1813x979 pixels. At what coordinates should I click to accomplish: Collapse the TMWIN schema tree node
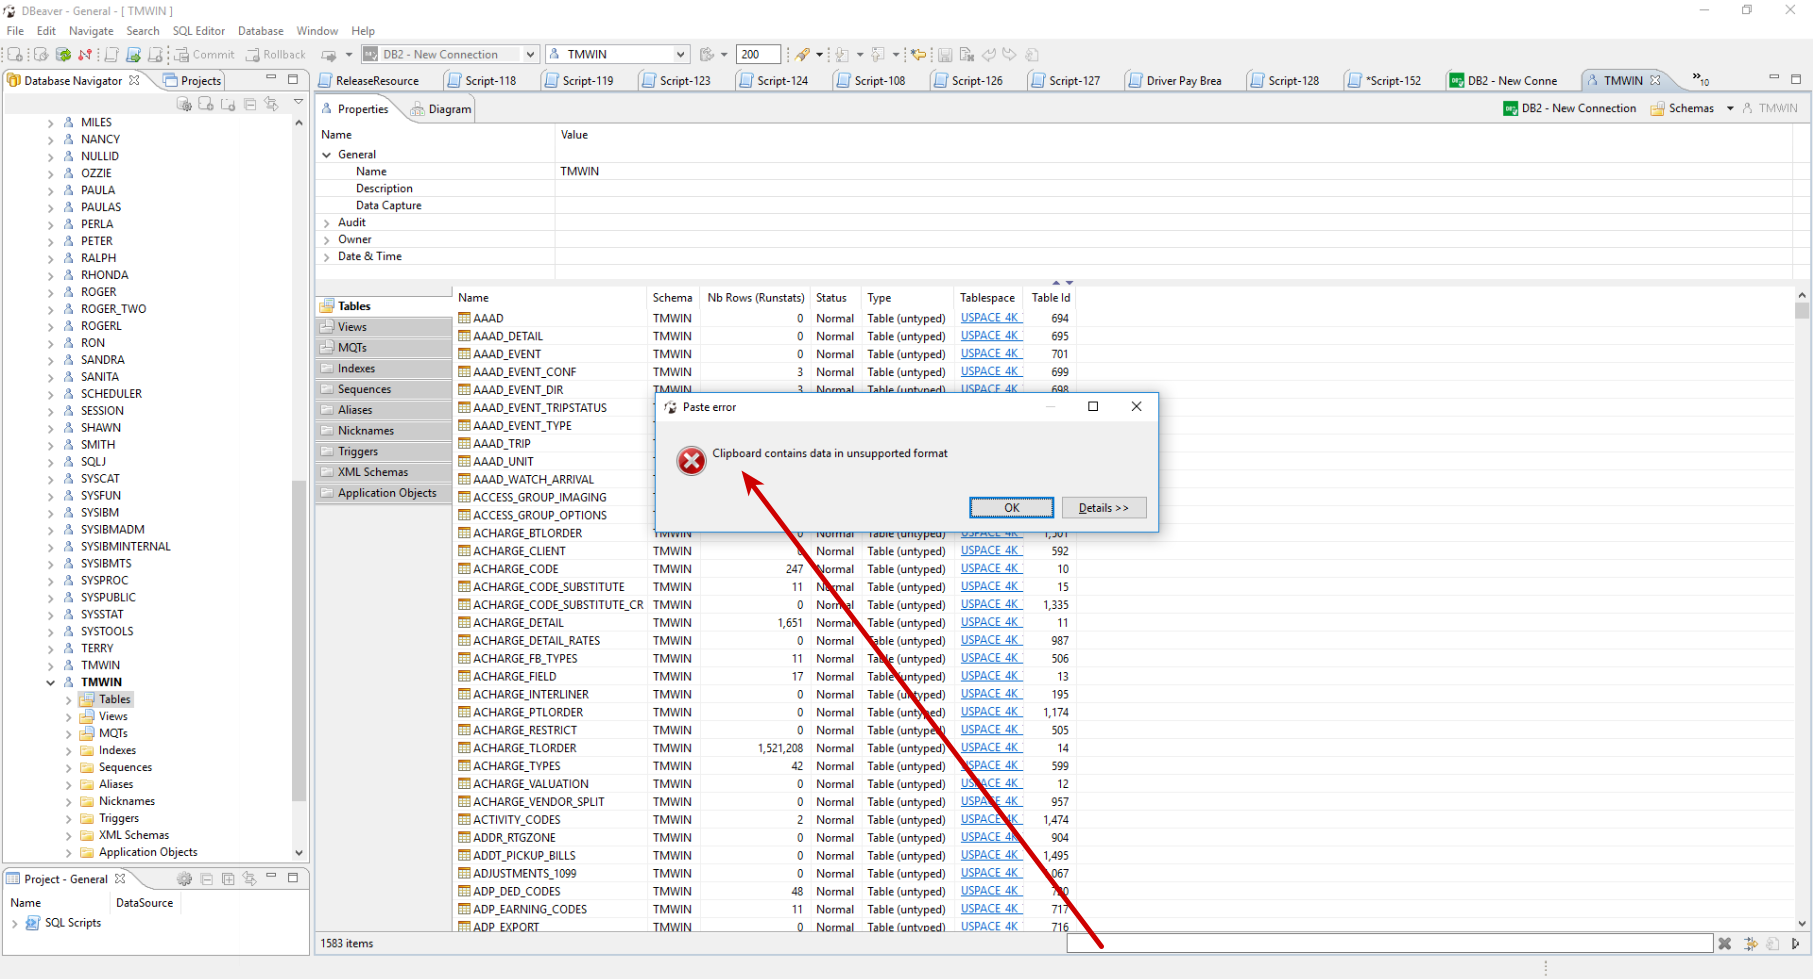(x=50, y=682)
